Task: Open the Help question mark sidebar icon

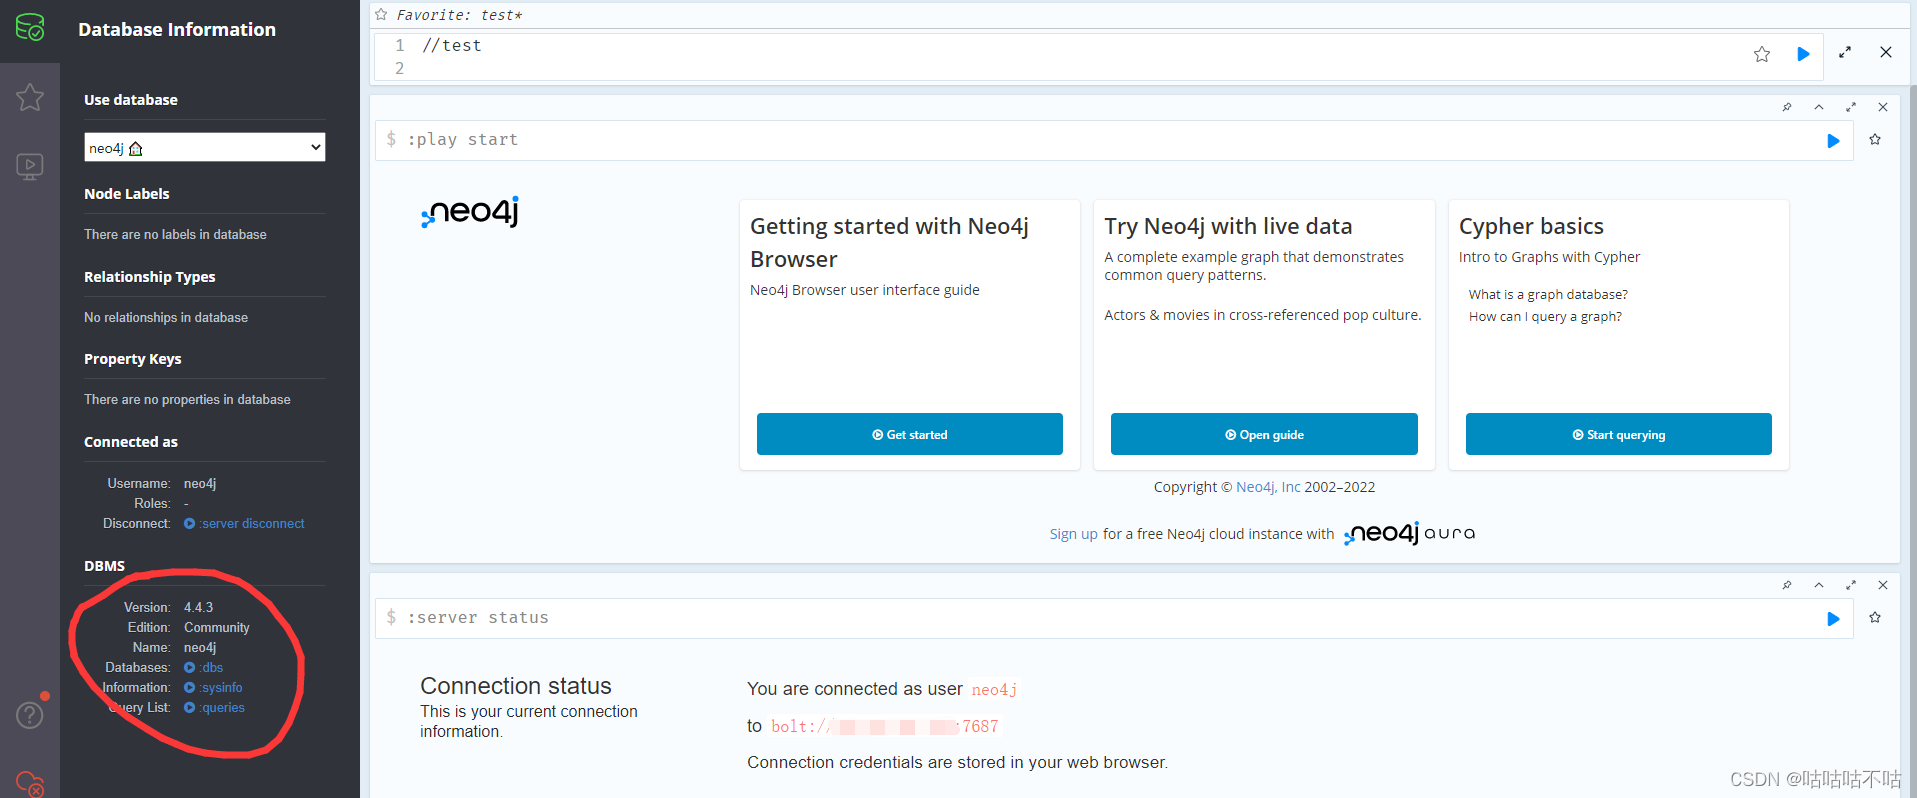Action: pos(30,715)
